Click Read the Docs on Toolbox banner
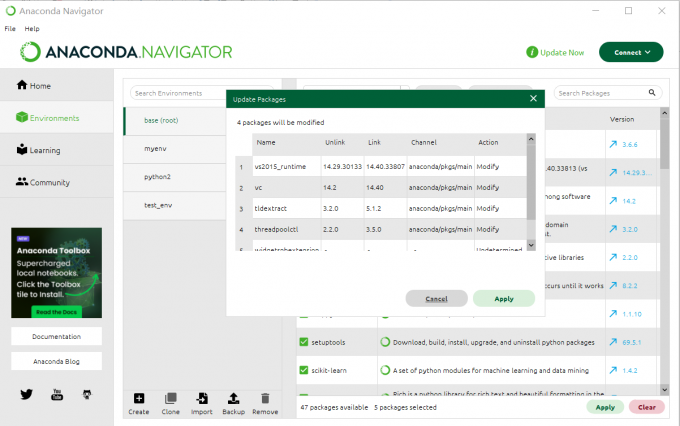Screen dimensions: 680x426 [56, 312]
